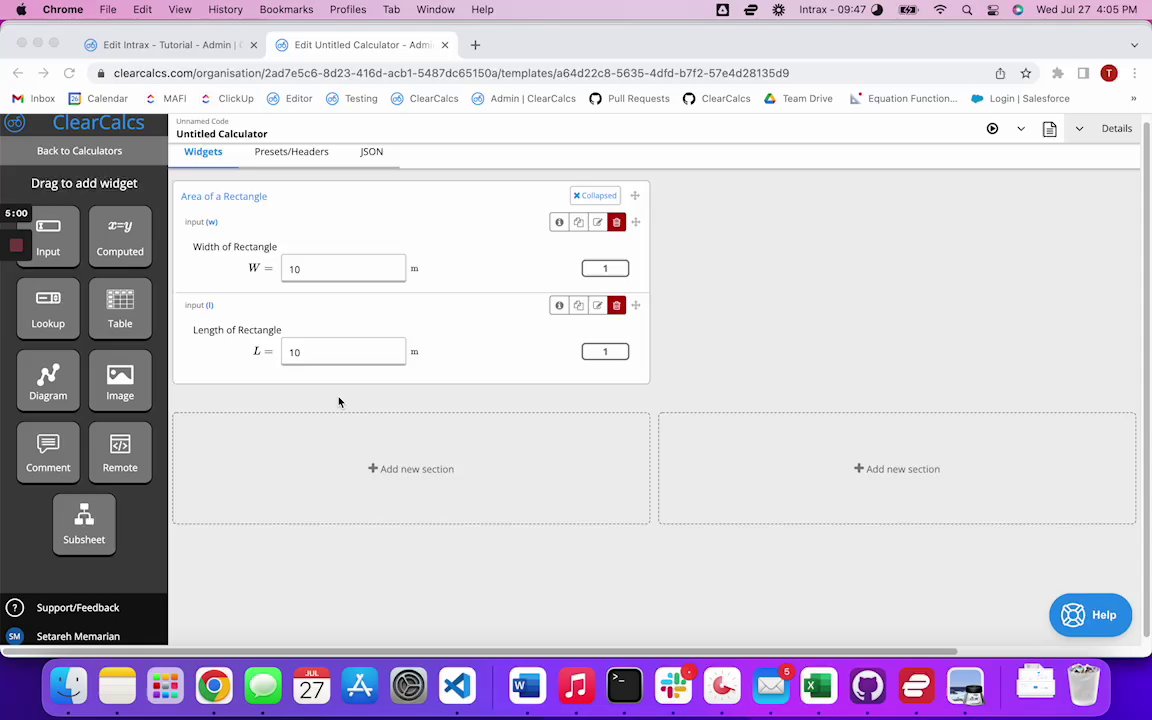
Task: Open Spotlight search in menu bar
Action: [x=967, y=10]
